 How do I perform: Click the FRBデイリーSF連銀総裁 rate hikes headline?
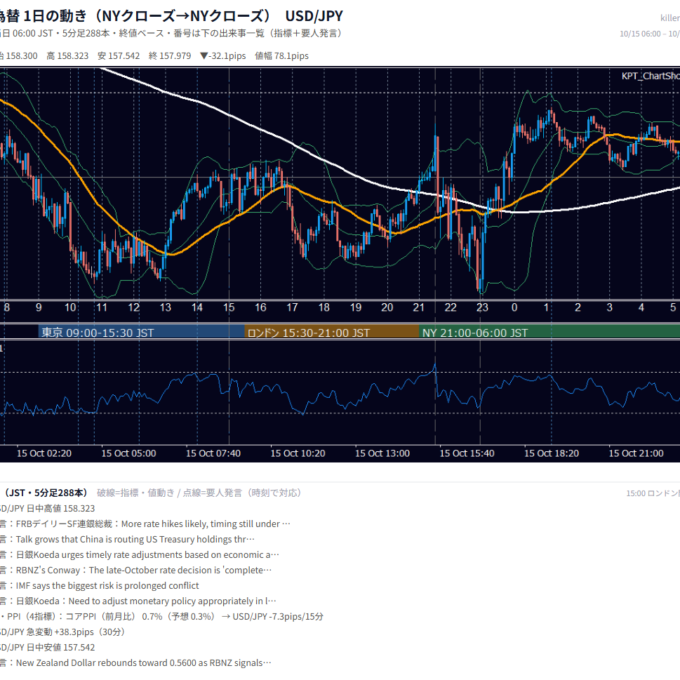point(145,524)
